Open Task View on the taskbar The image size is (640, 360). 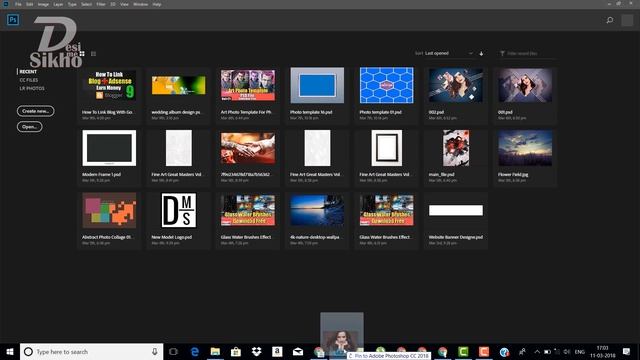coord(173,351)
